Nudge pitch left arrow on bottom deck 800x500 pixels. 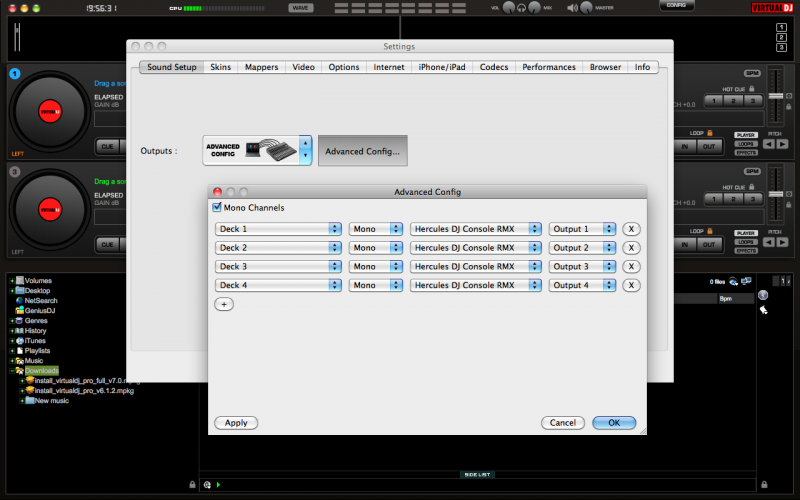click(x=768, y=242)
